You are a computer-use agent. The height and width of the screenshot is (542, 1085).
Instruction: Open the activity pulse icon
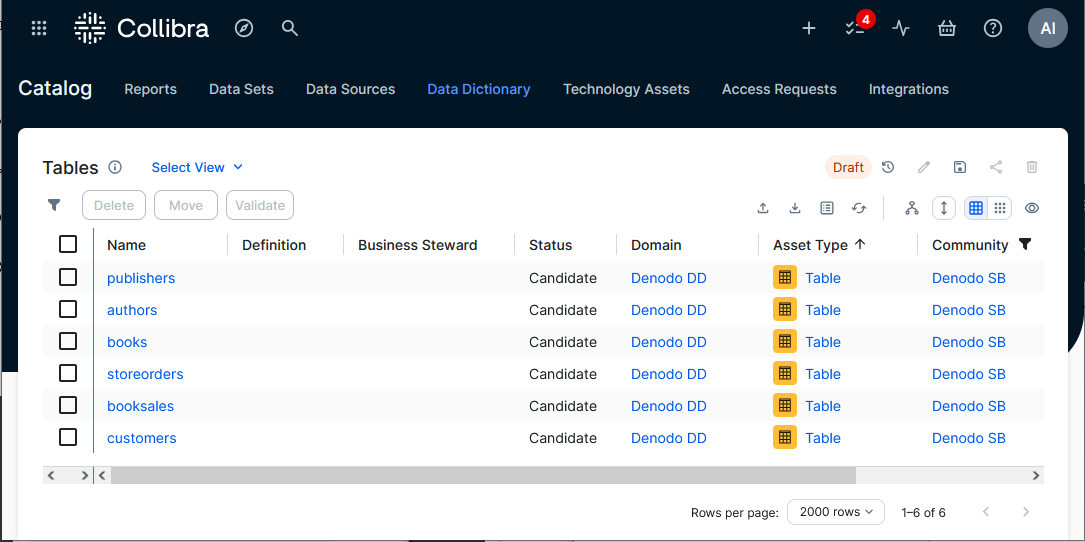click(x=900, y=28)
